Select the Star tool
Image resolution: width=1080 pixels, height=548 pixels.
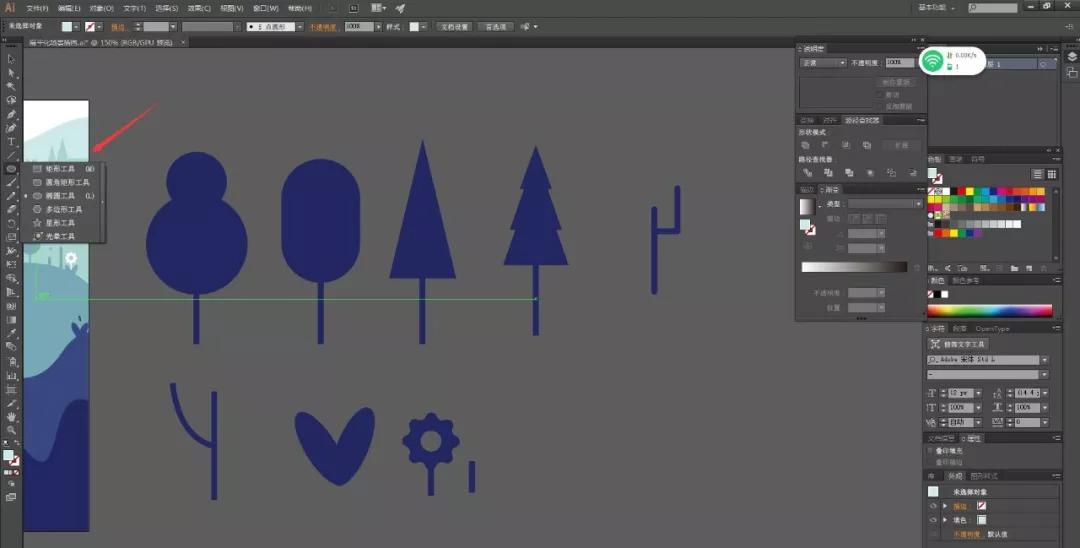(x=59, y=223)
